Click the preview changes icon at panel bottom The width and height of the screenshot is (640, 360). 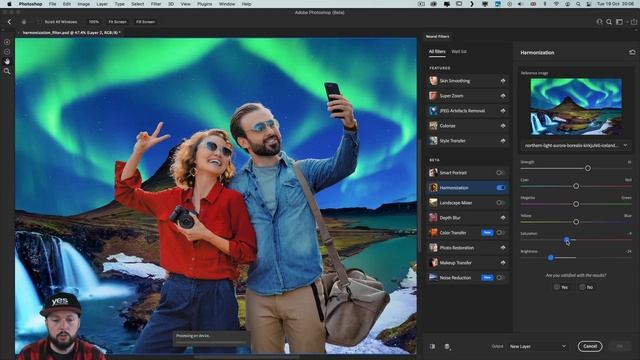click(432, 347)
